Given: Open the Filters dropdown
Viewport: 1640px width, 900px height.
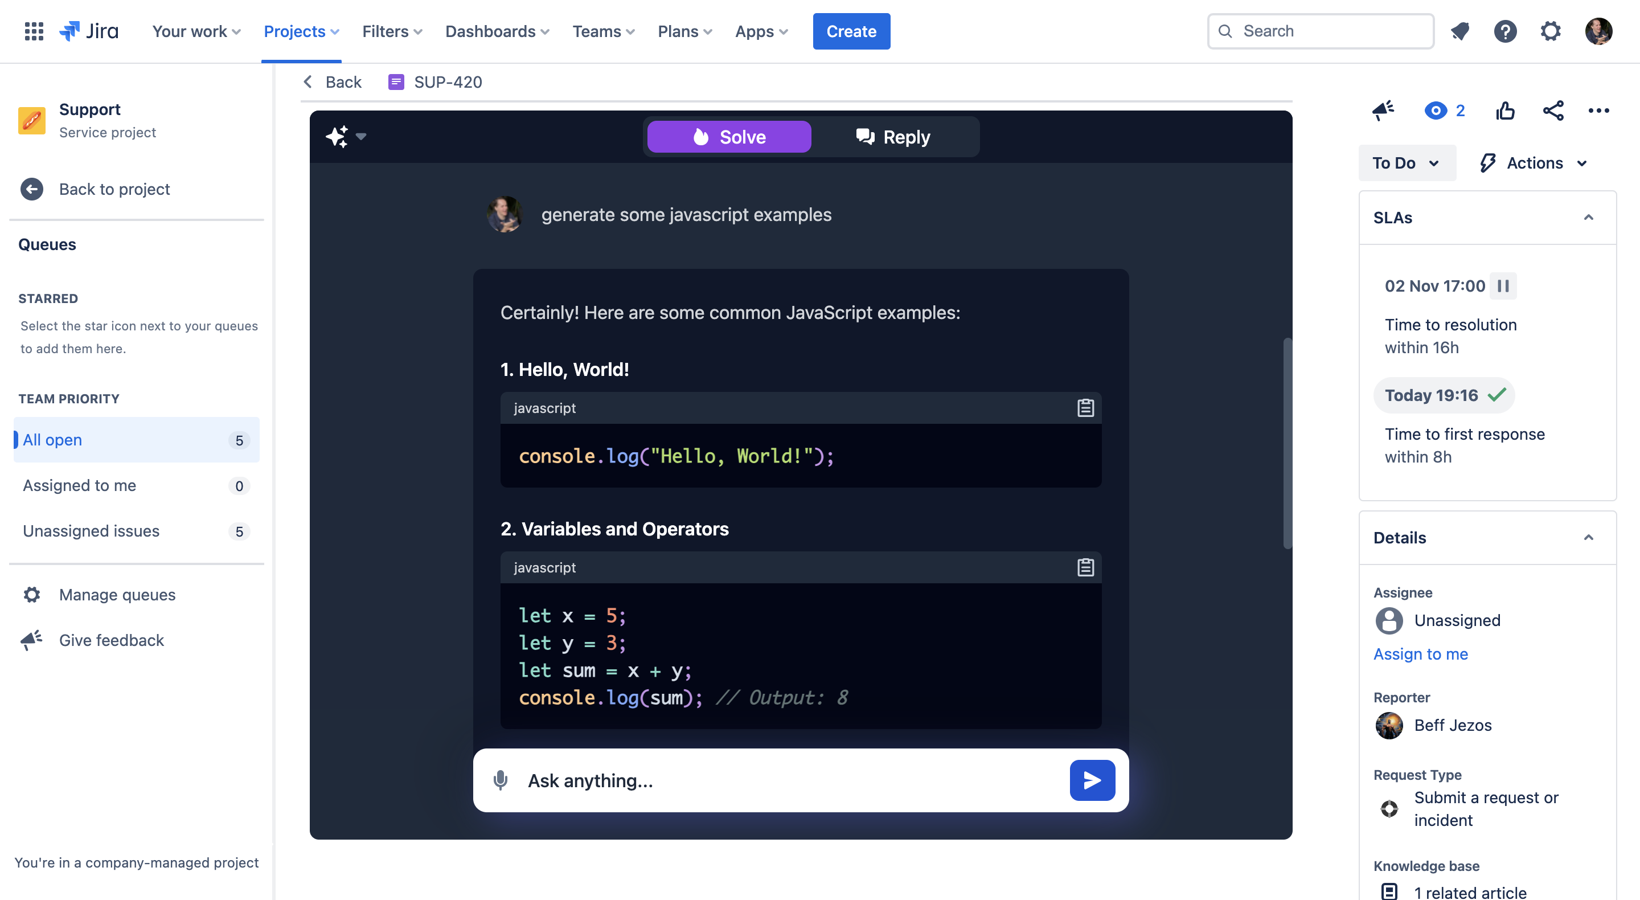Looking at the screenshot, I should click(392, 31).
